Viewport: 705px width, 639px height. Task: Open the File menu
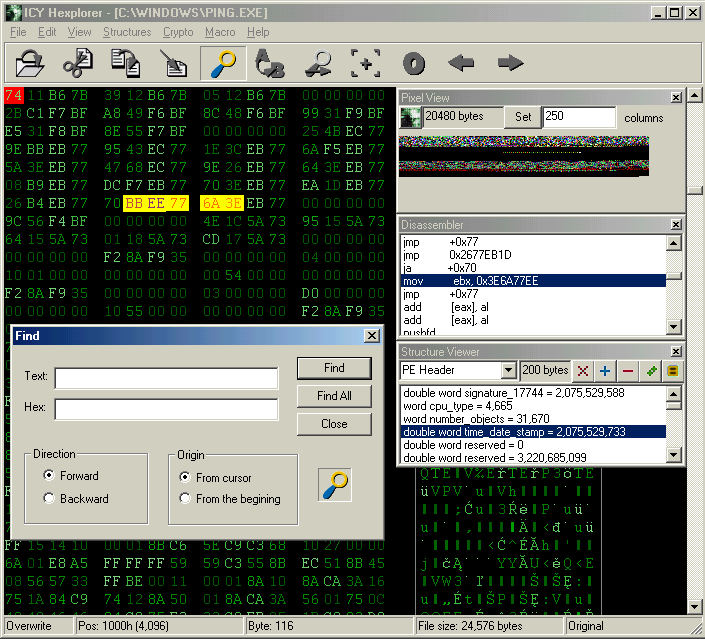click(x=18, y=32)
